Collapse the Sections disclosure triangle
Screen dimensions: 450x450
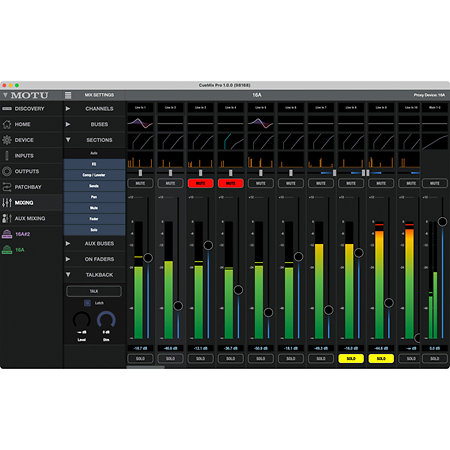coord(68,140)
